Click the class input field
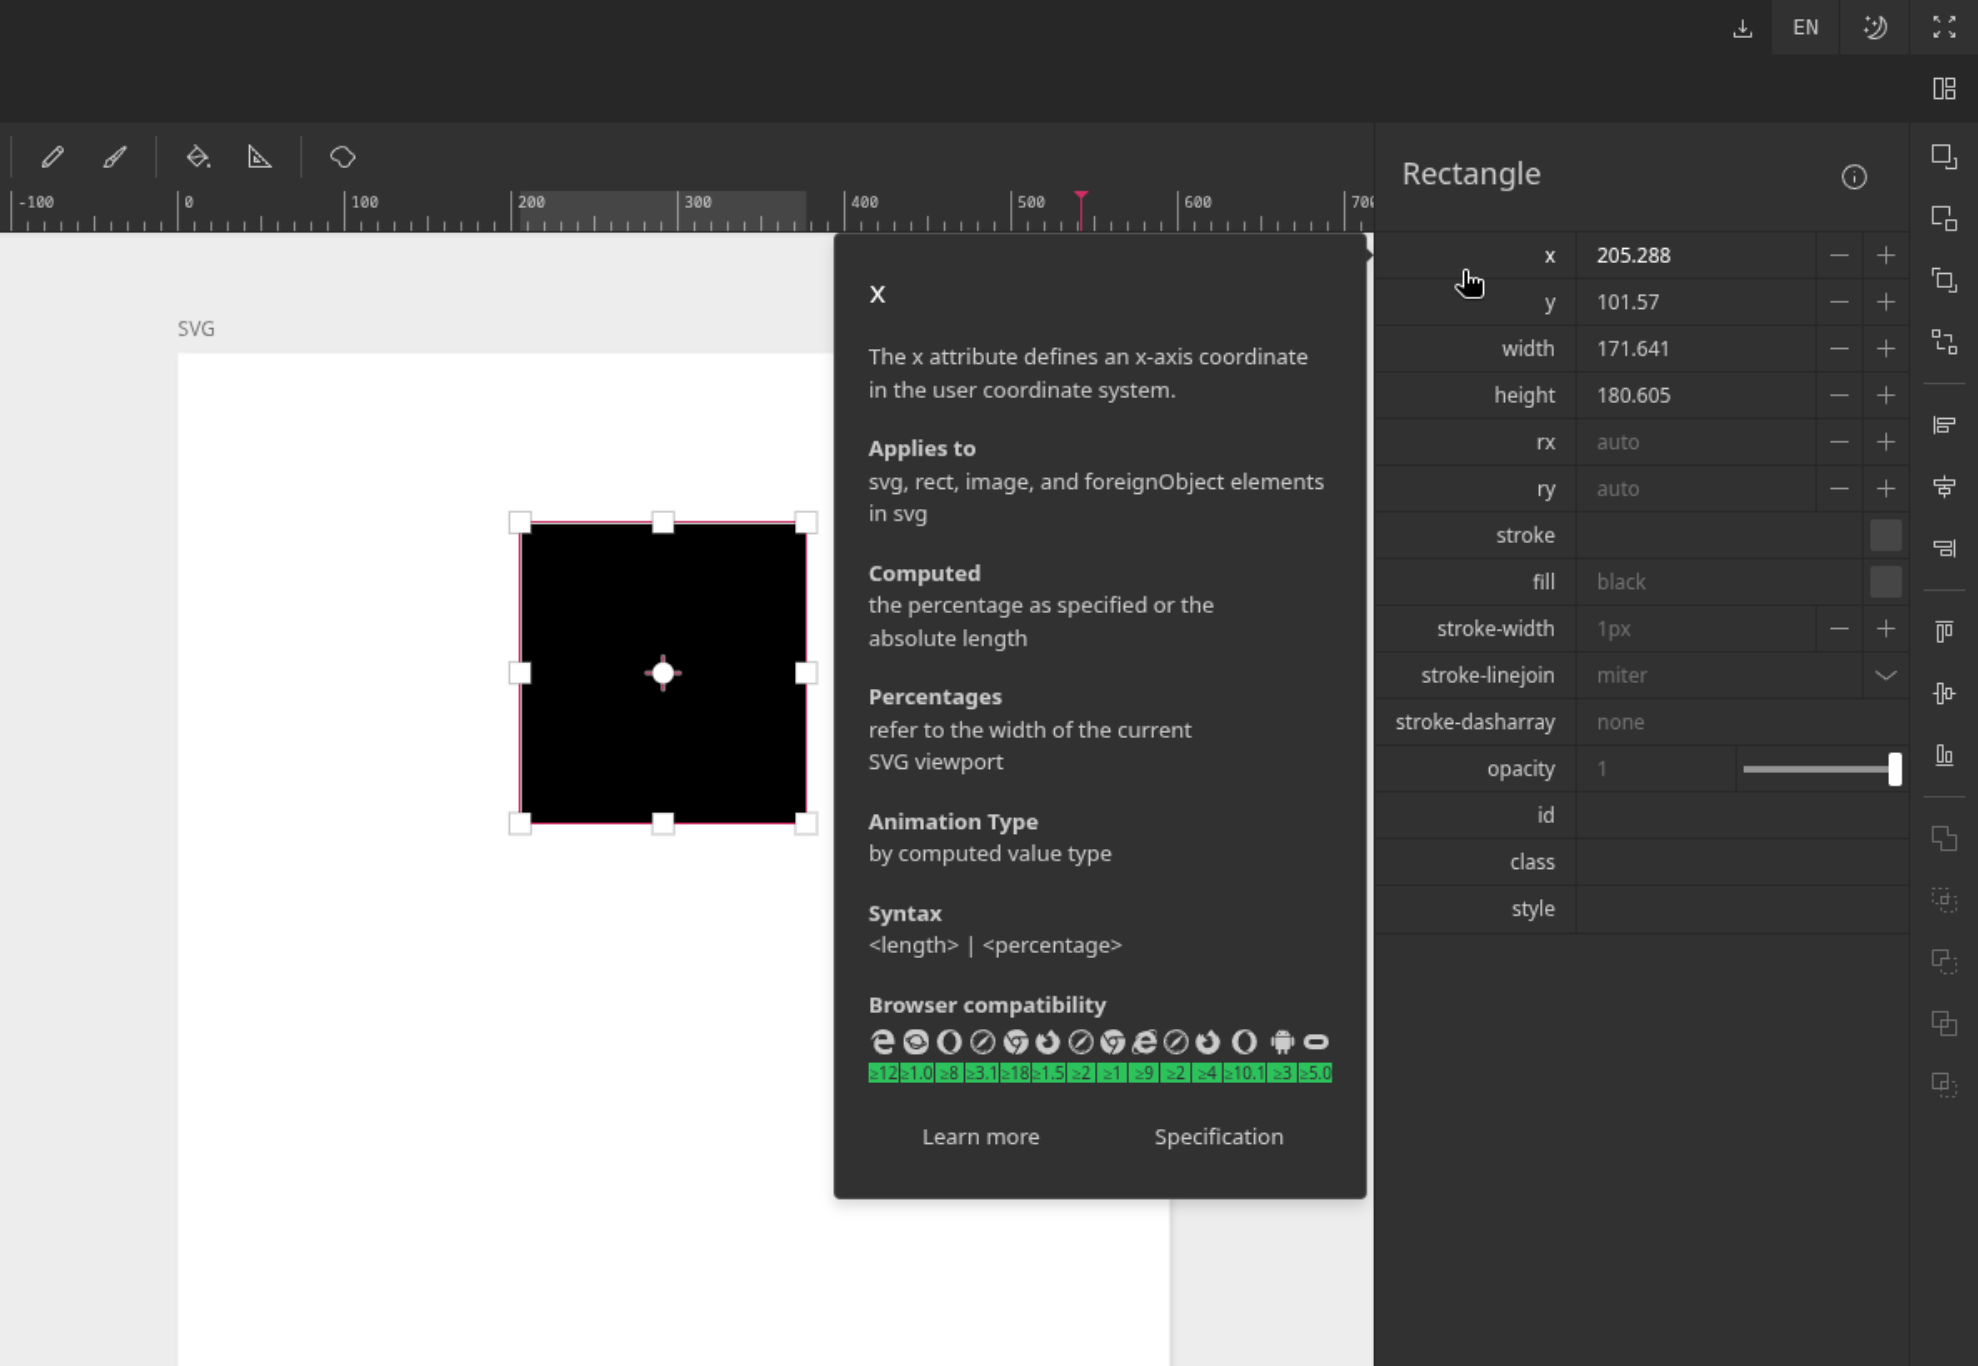This screenshot has width=1978, height=1366. (x=1742, y=862)
